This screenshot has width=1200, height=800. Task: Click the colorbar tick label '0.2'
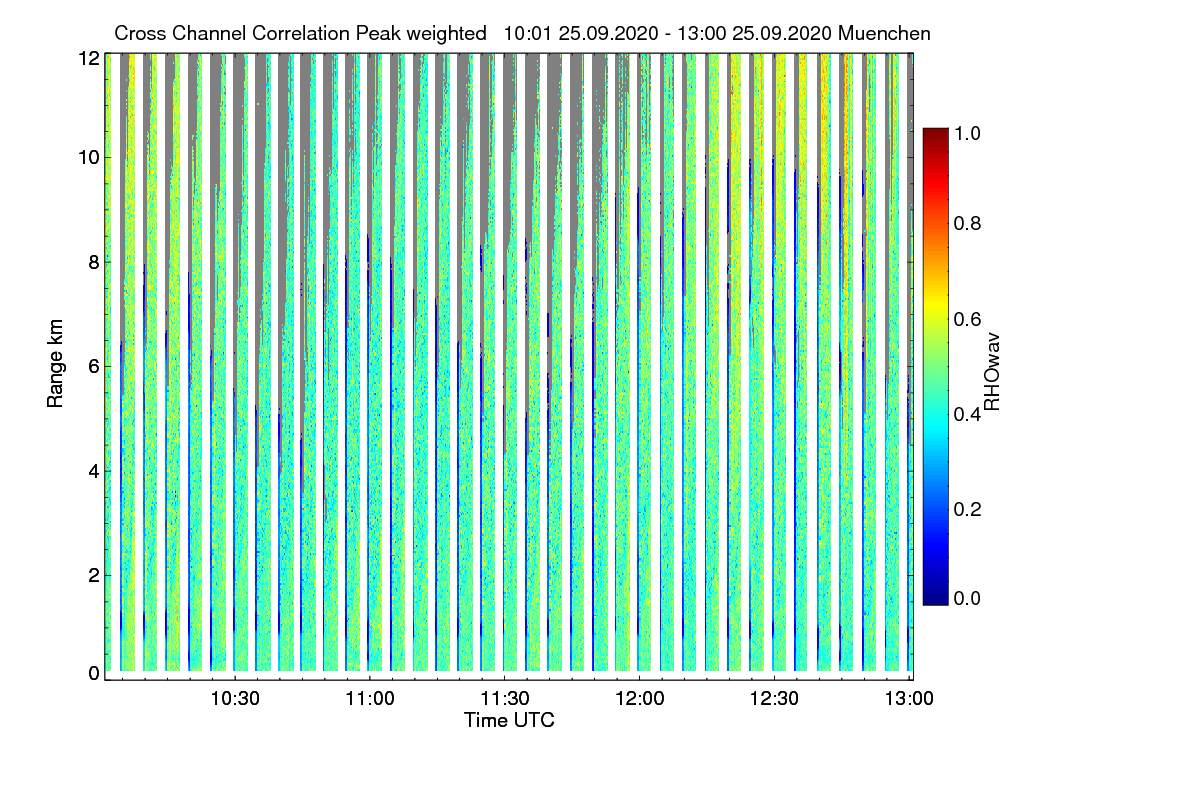click(966, 509)
